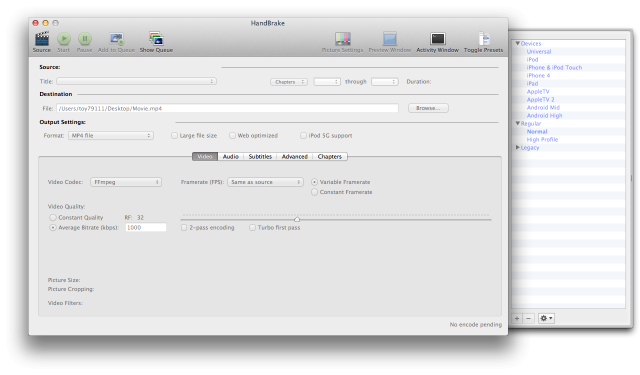Click the Pause encode icon
This screenshot has width=640, height=375.
coord(85,39)
